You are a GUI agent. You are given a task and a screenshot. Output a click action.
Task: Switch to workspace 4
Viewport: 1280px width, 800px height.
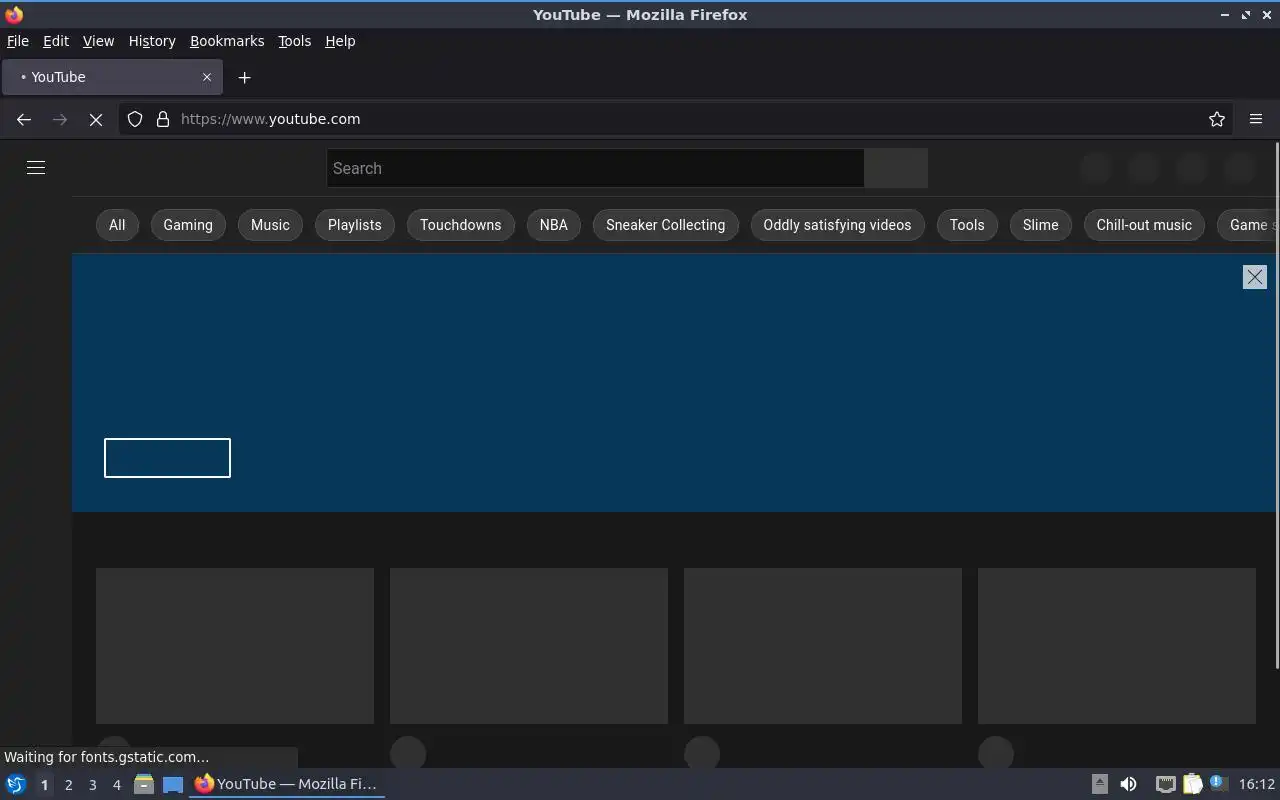[x=116, y=785]
